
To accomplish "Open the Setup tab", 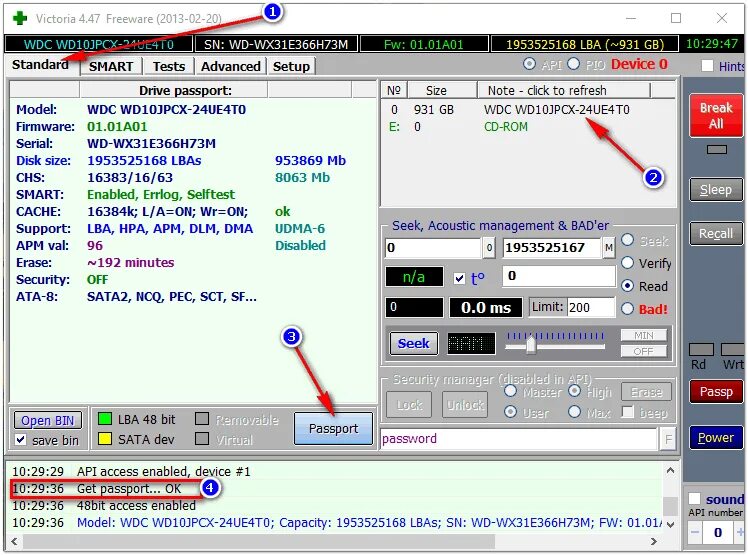I will click(x=291, y=66).
